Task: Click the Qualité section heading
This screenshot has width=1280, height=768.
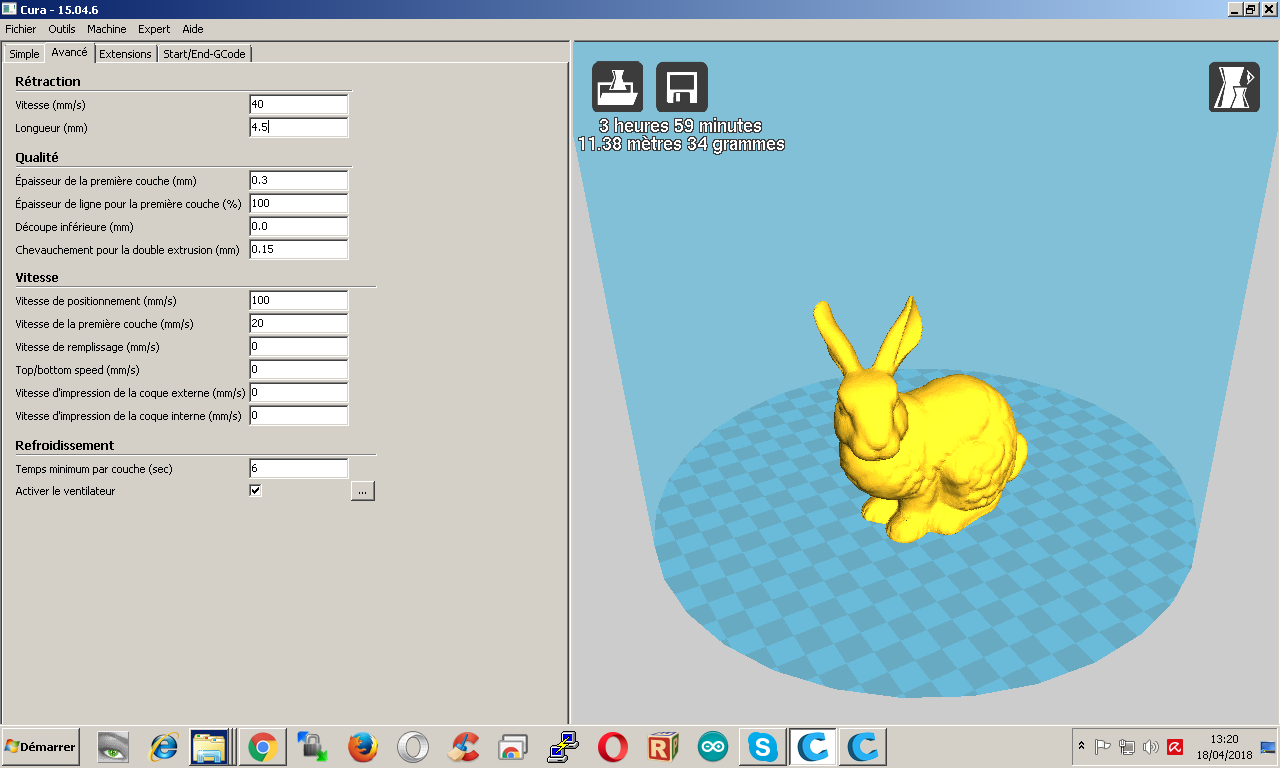Action: tap(37, 157)
